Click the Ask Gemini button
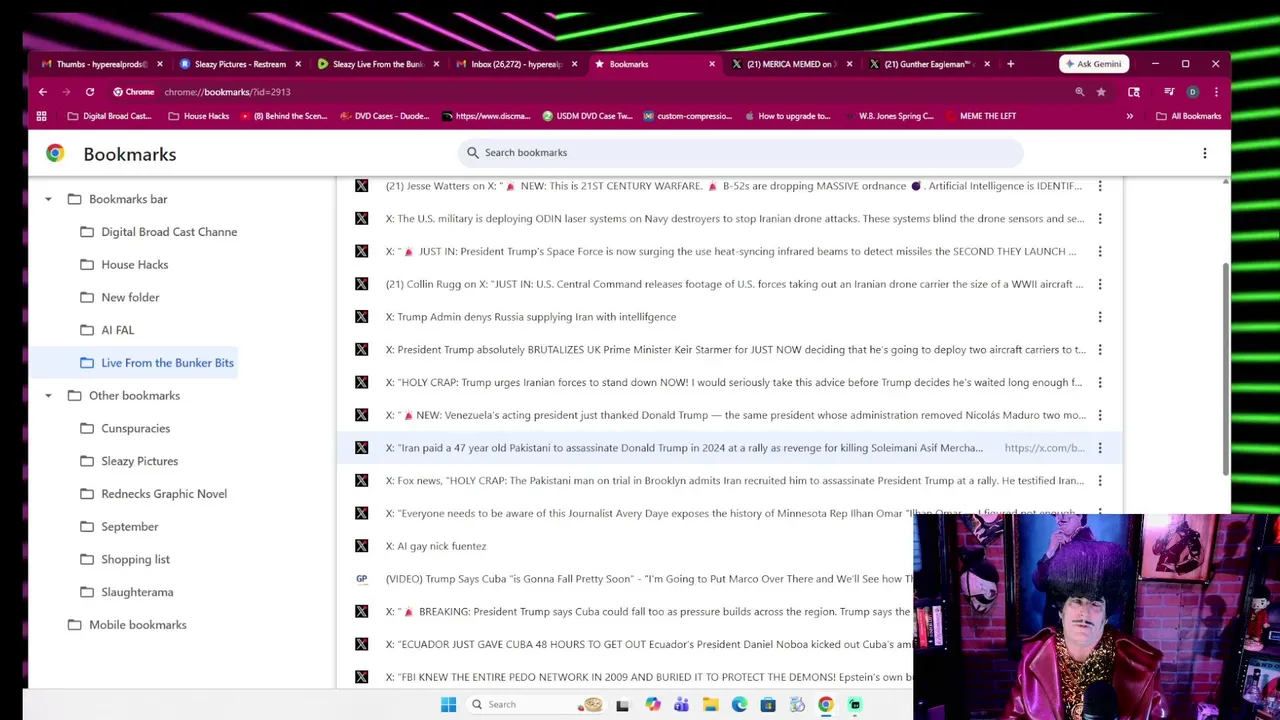This screenshot has height=720, width=1280. 1093,64
